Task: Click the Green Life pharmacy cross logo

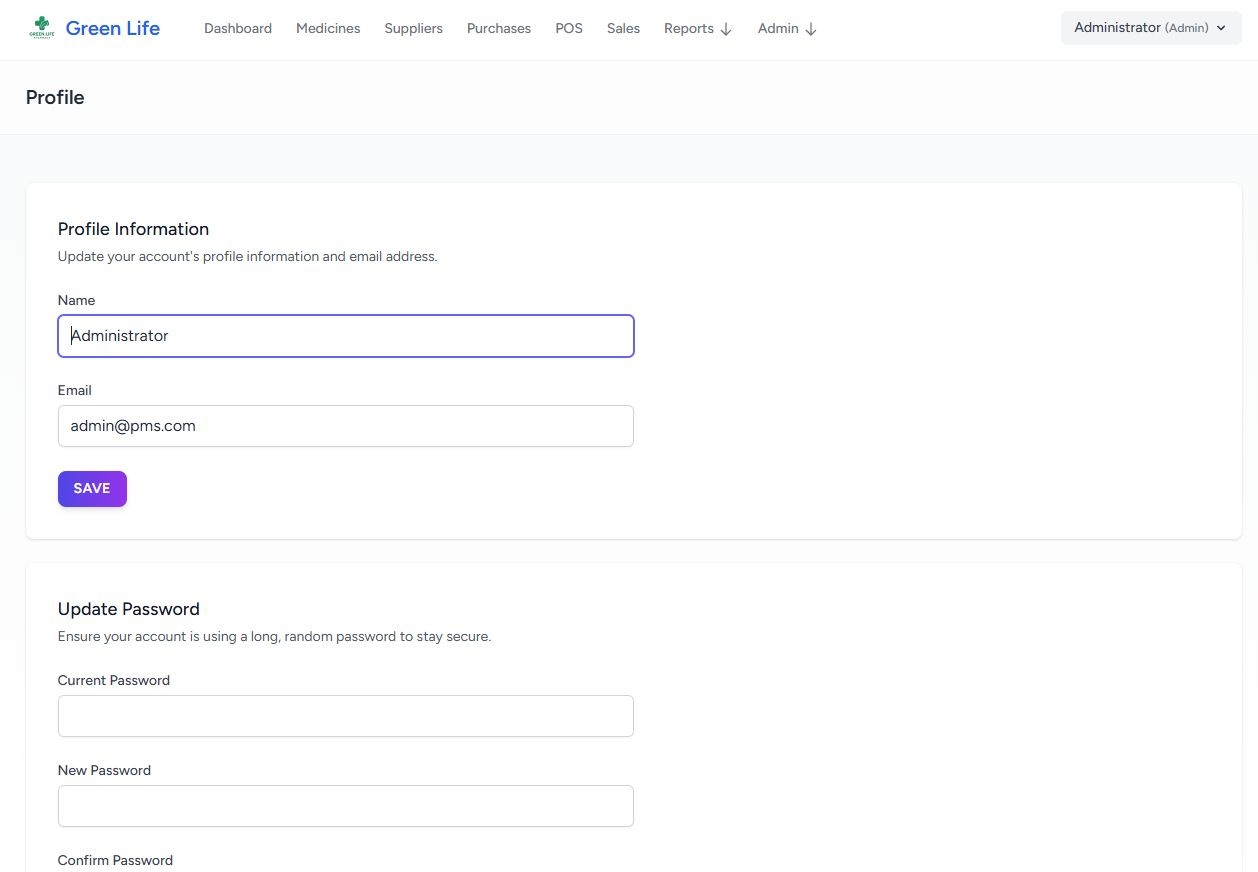Action: tap(42, 27)
